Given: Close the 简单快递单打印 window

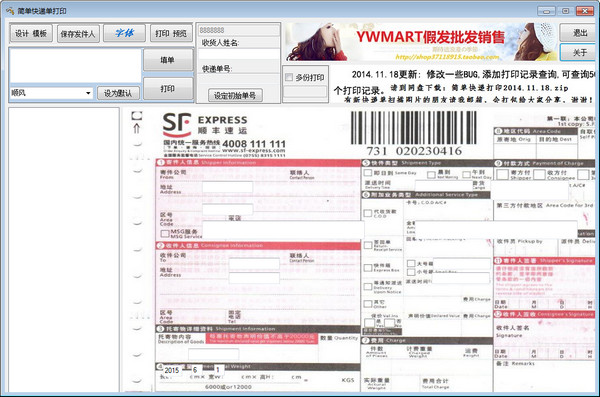Looking at the screenshot, I should pyautogui.click(x=585, y=11).
